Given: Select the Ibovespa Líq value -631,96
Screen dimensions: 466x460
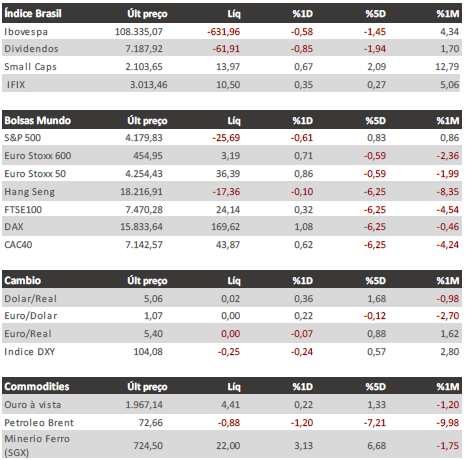Looking at the screenshot, I should click(x=223, y=32).
